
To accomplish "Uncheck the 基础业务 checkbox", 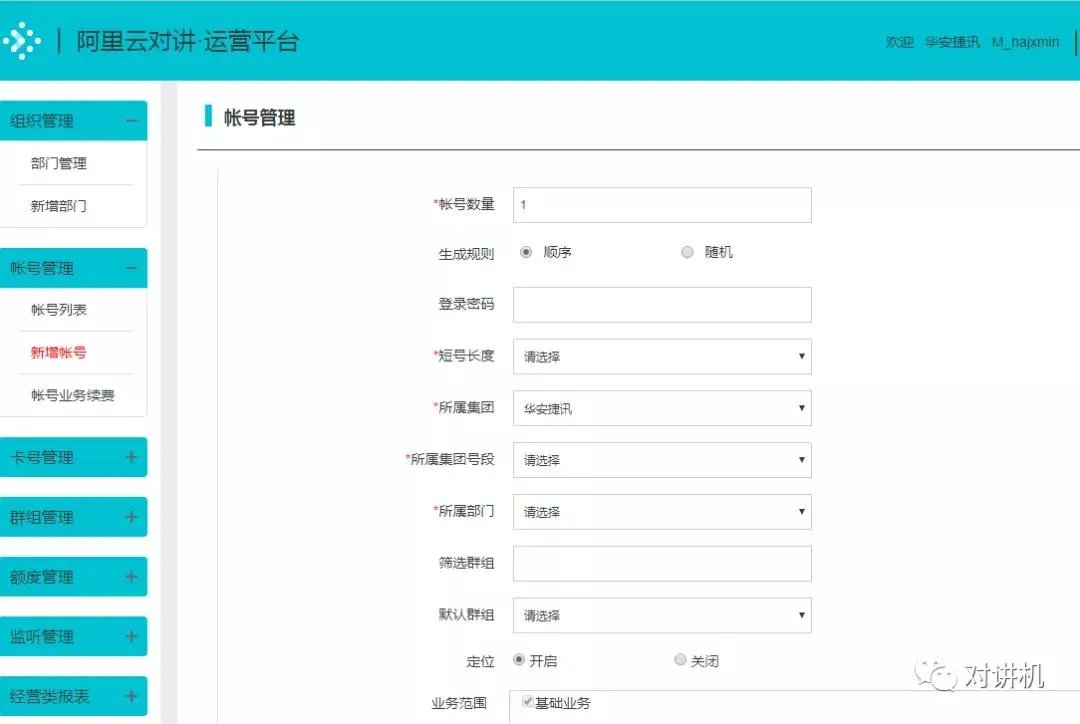I will pos(527,702).
